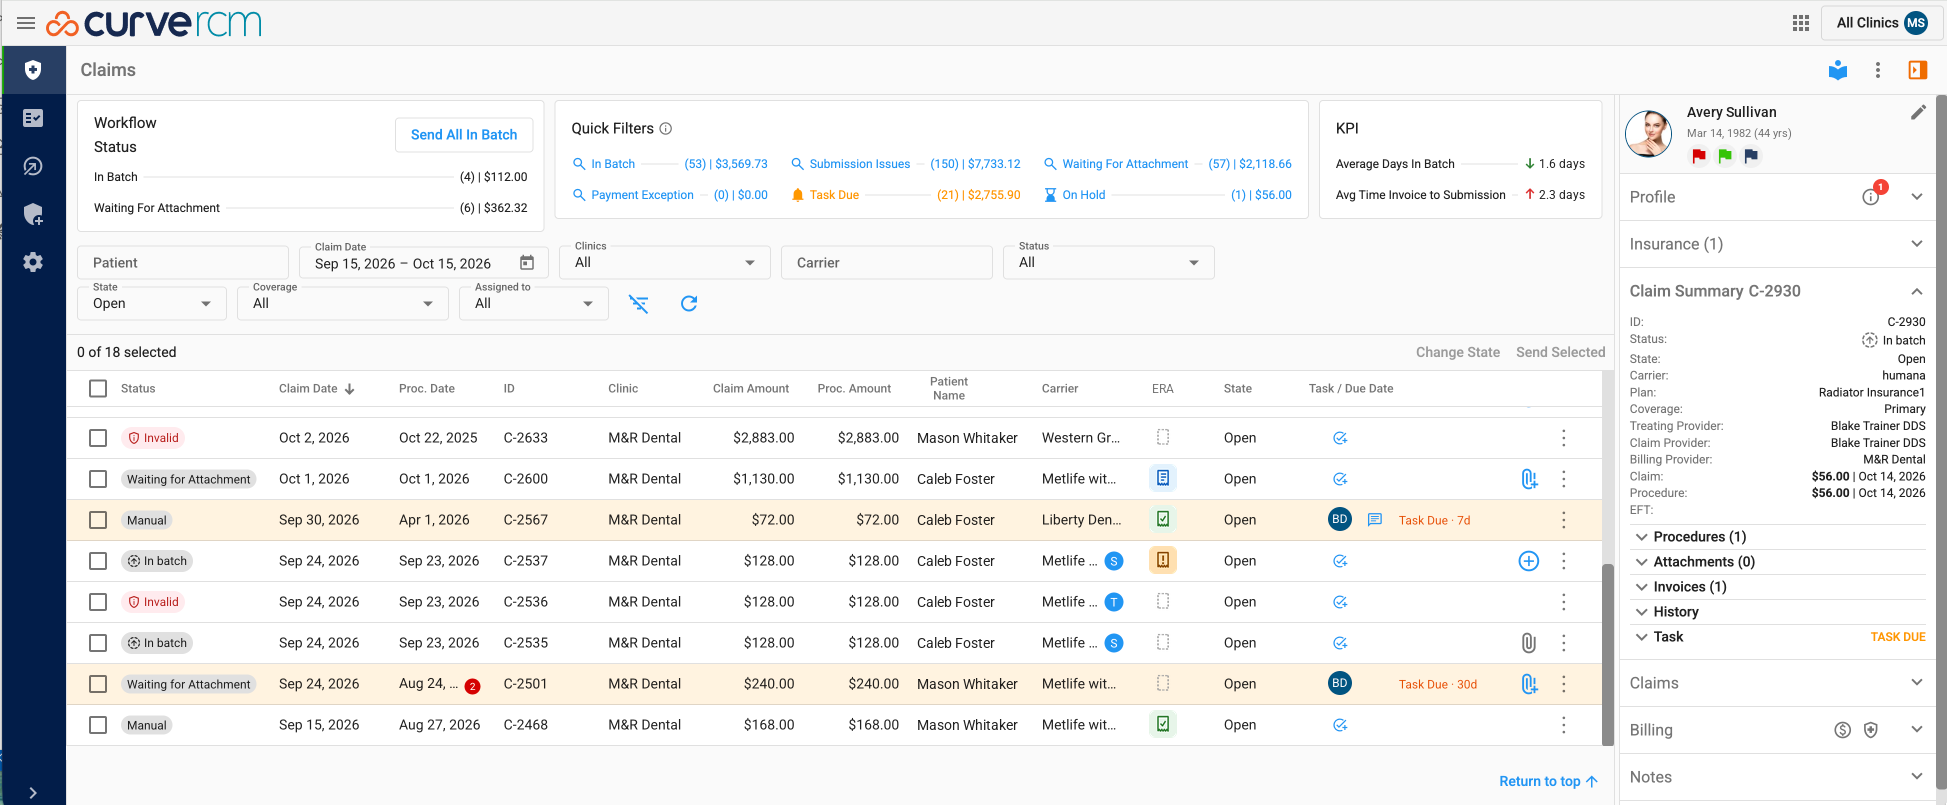Click the red patient flag
Viewport: 1947px width, 805px height.
tap(1699, 156)
